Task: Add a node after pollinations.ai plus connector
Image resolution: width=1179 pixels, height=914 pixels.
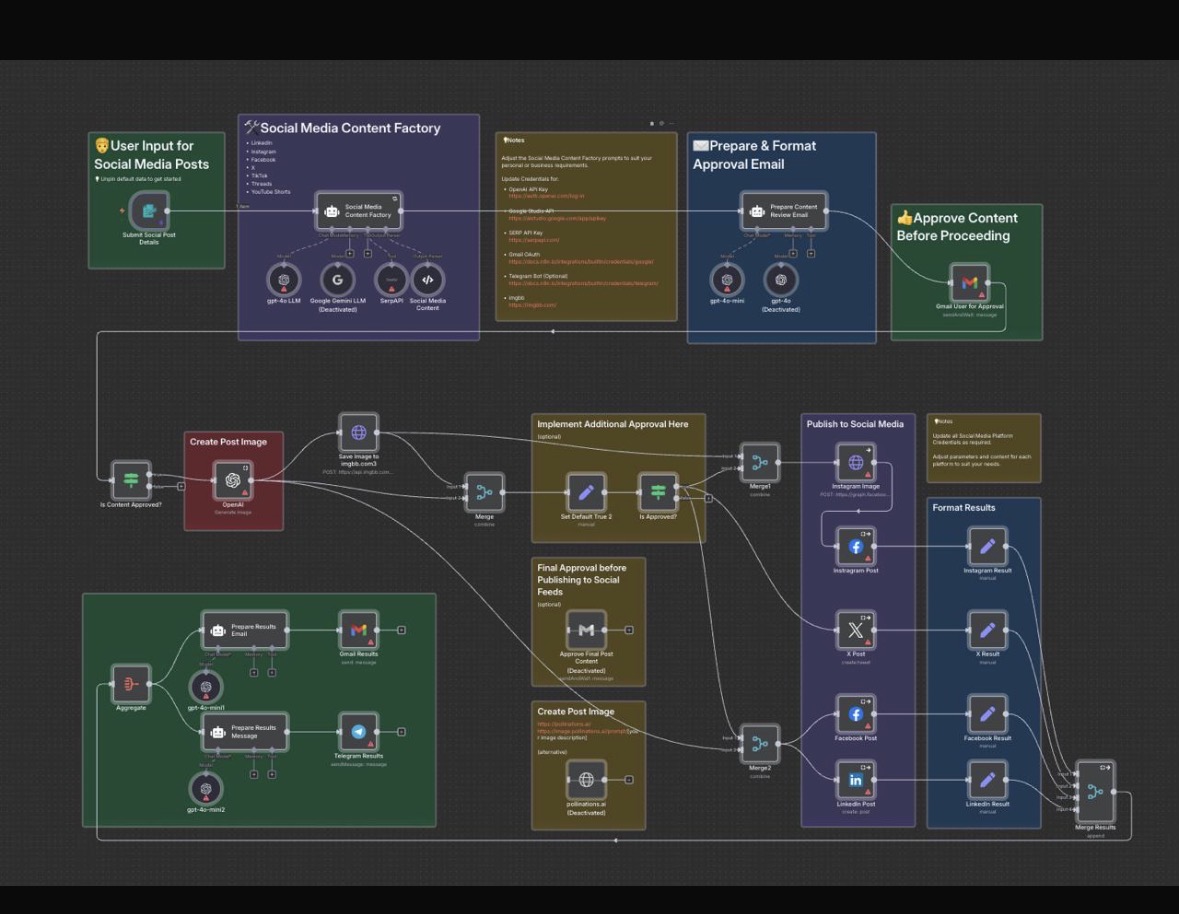Action: [x=629, y=780]
